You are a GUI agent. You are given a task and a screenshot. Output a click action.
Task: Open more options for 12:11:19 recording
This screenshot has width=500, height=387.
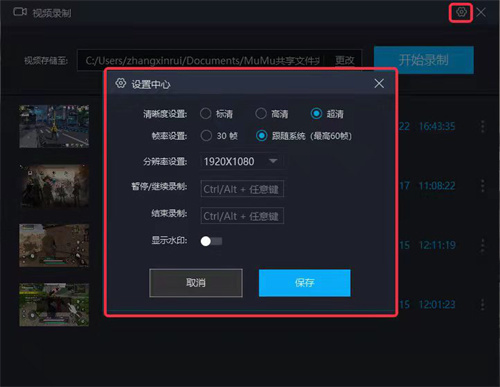[482, 245]
